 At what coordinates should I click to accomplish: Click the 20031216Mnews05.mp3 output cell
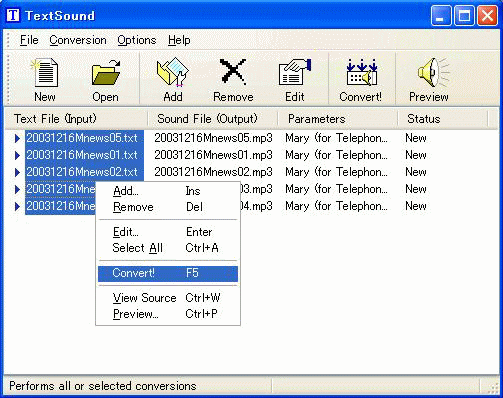coord(213,138)
